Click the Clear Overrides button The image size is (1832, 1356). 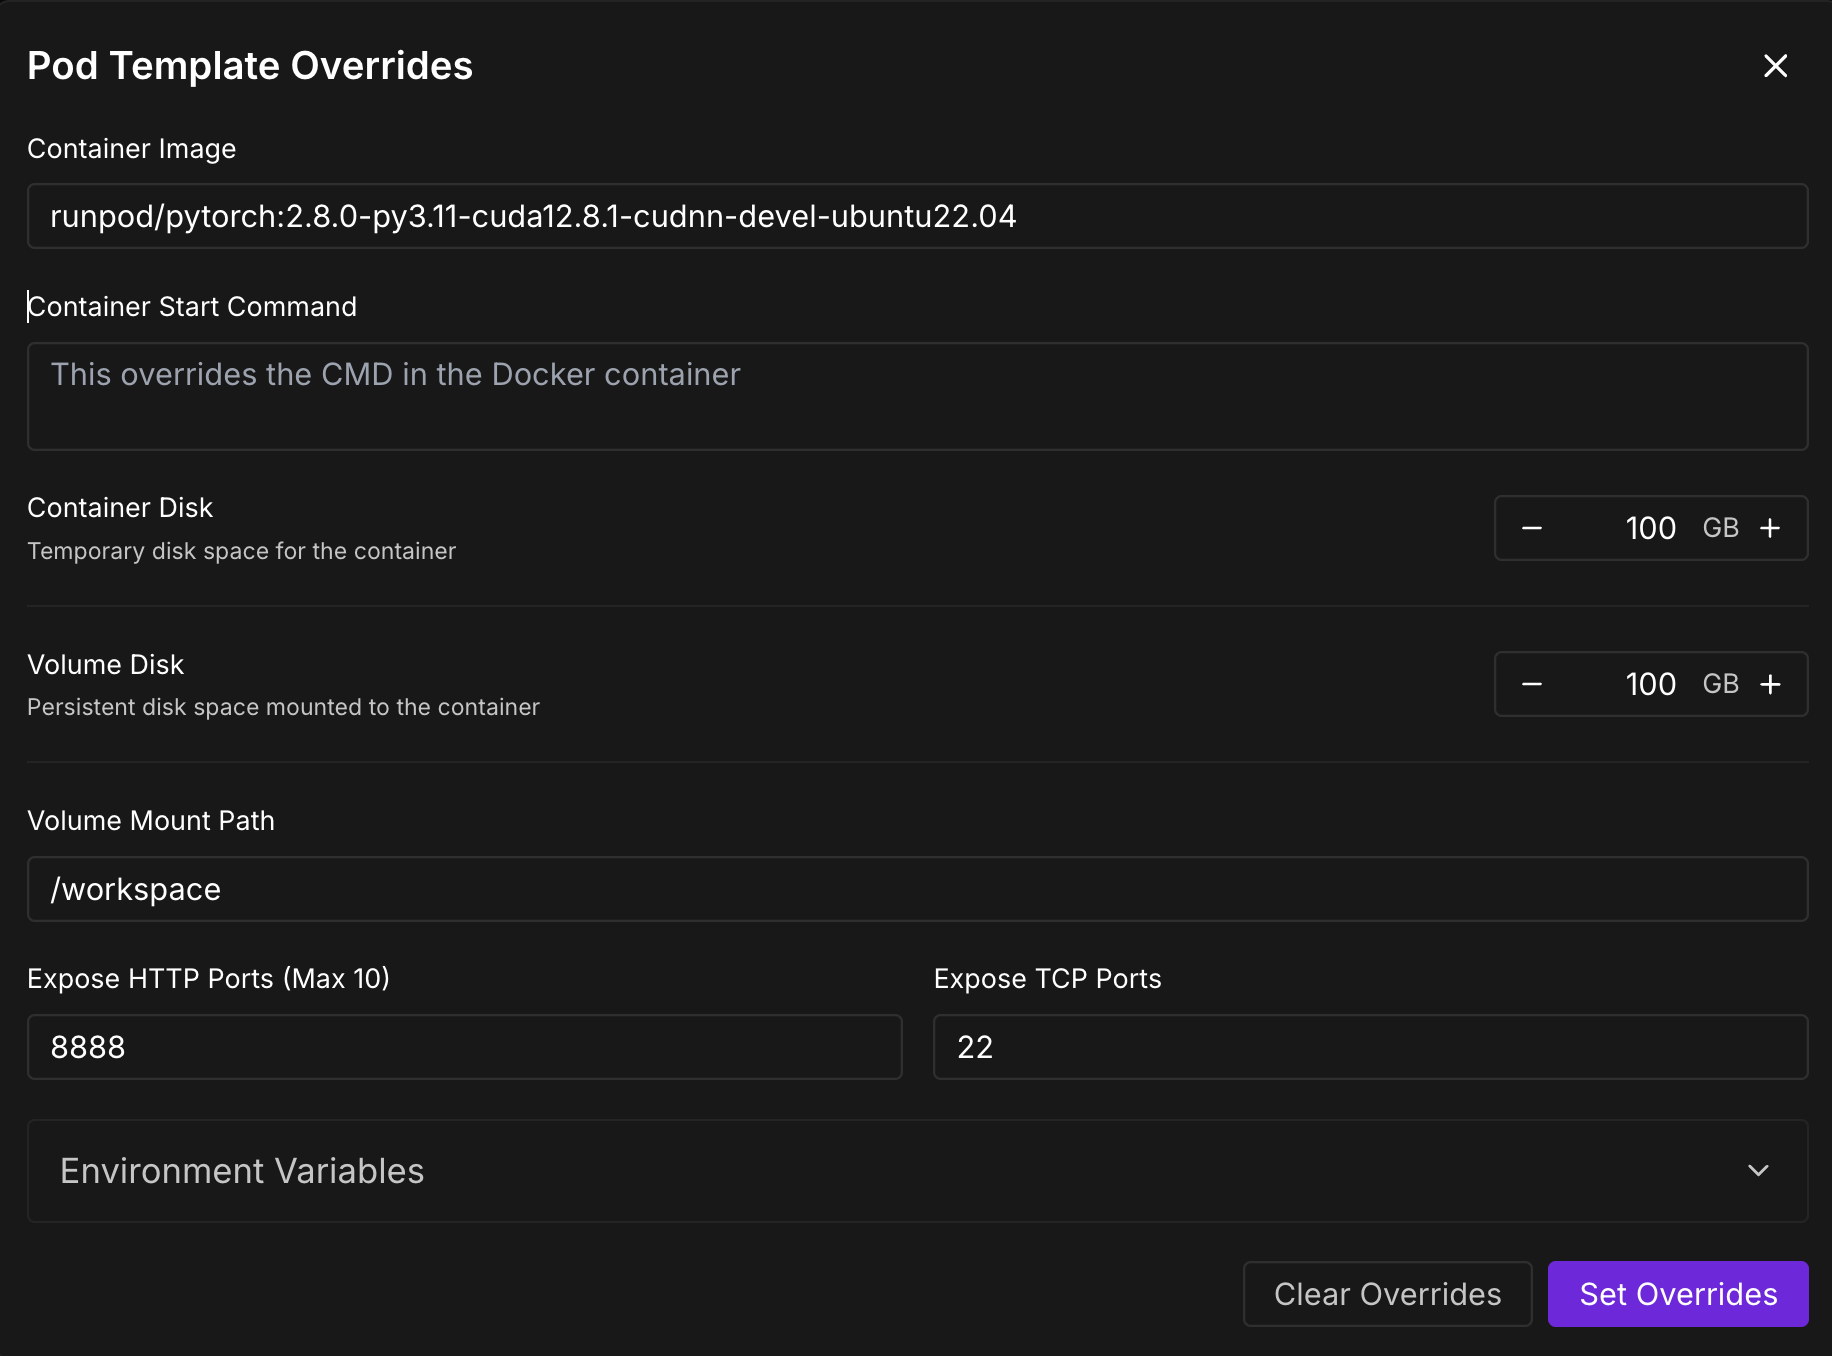[1387, 1294]
